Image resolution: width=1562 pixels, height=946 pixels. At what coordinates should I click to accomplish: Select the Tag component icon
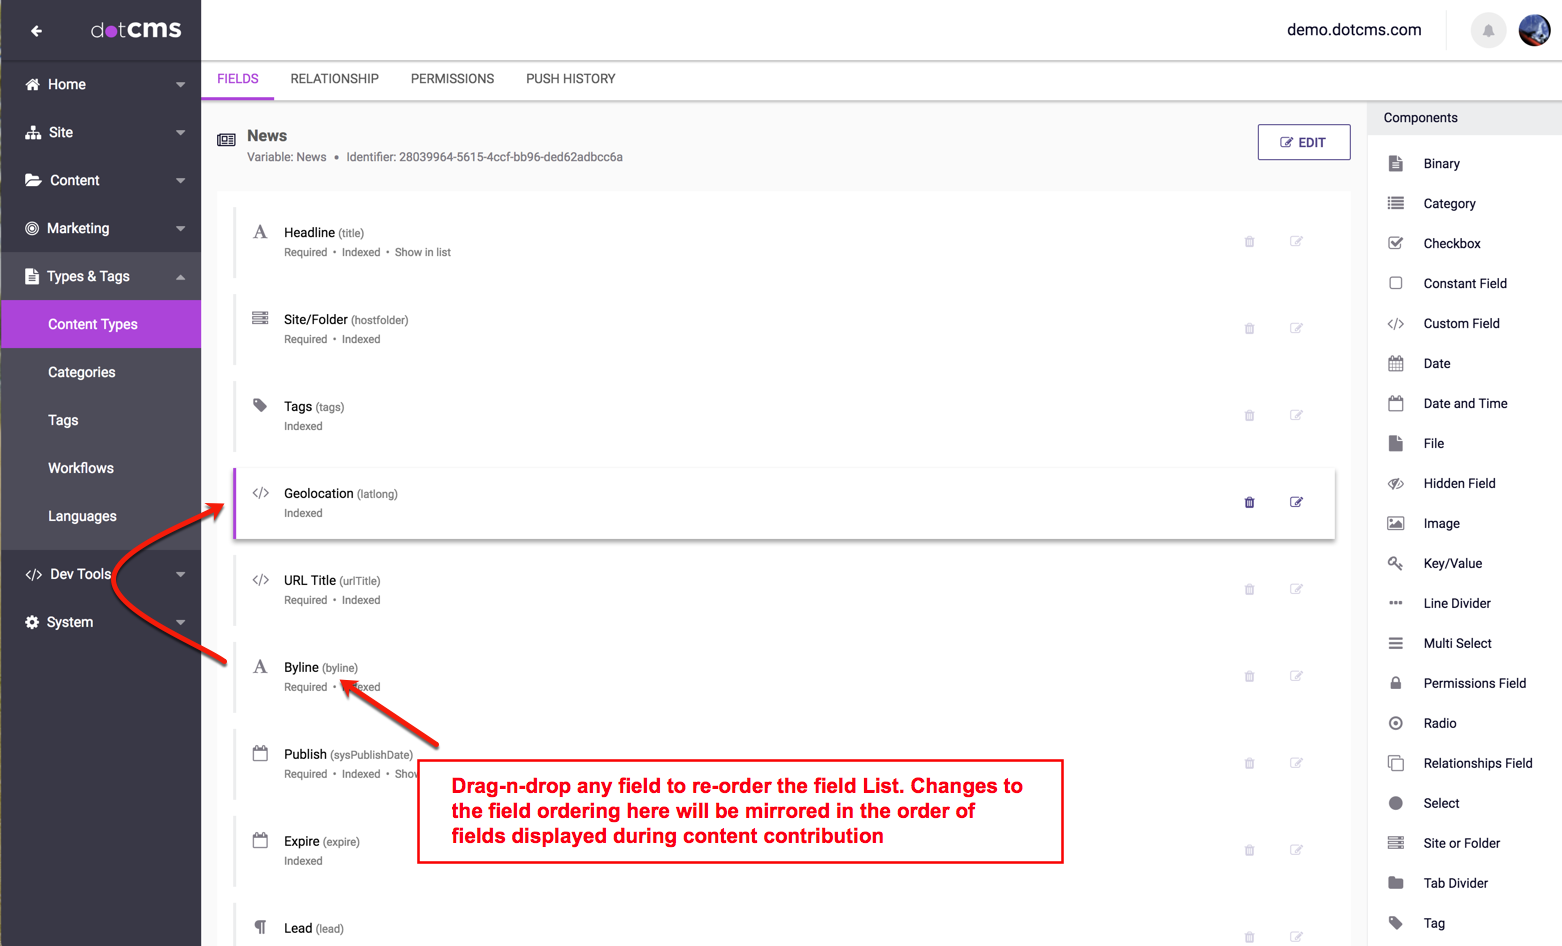pos(1396,923)
